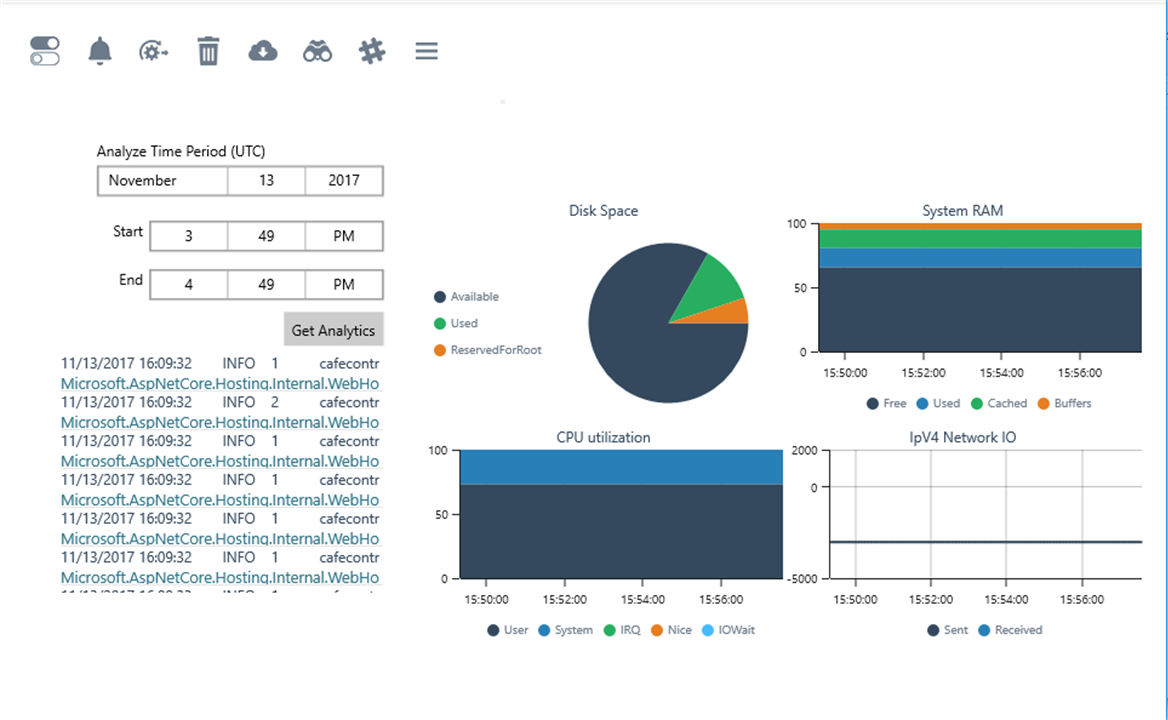Click the toggle switches icon in toolbar
This screenshot has width=1168, height=720.
click(x=45, y=51)
